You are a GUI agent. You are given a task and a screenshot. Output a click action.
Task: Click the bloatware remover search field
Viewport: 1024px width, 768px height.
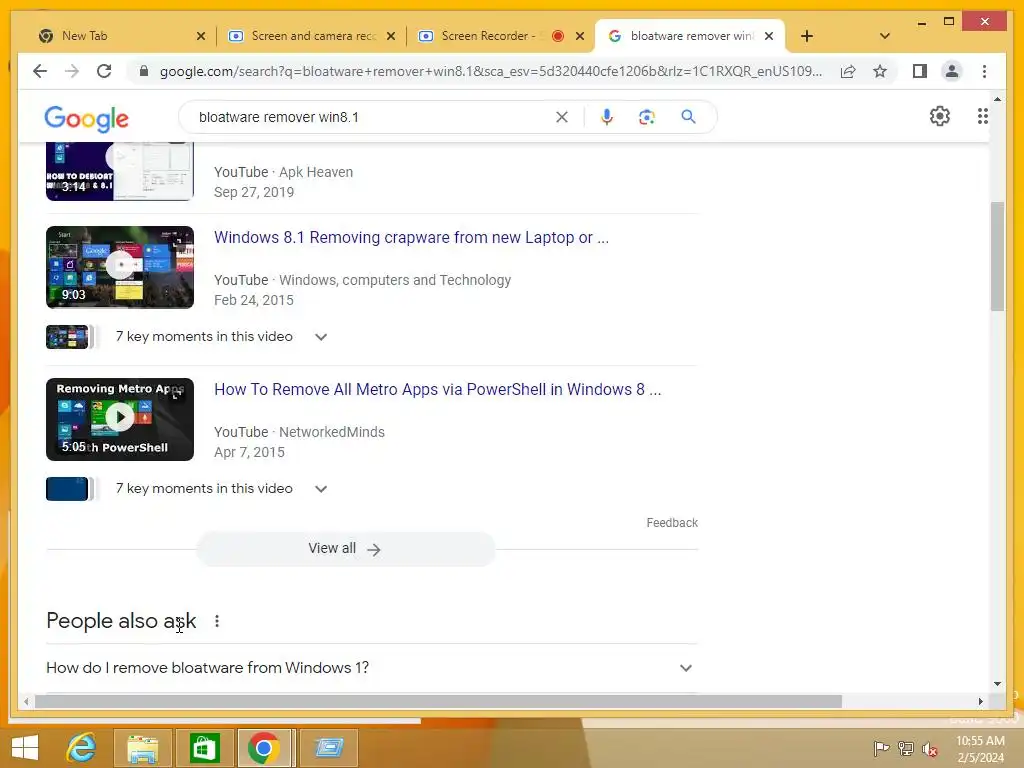click(x=372, y=117)
